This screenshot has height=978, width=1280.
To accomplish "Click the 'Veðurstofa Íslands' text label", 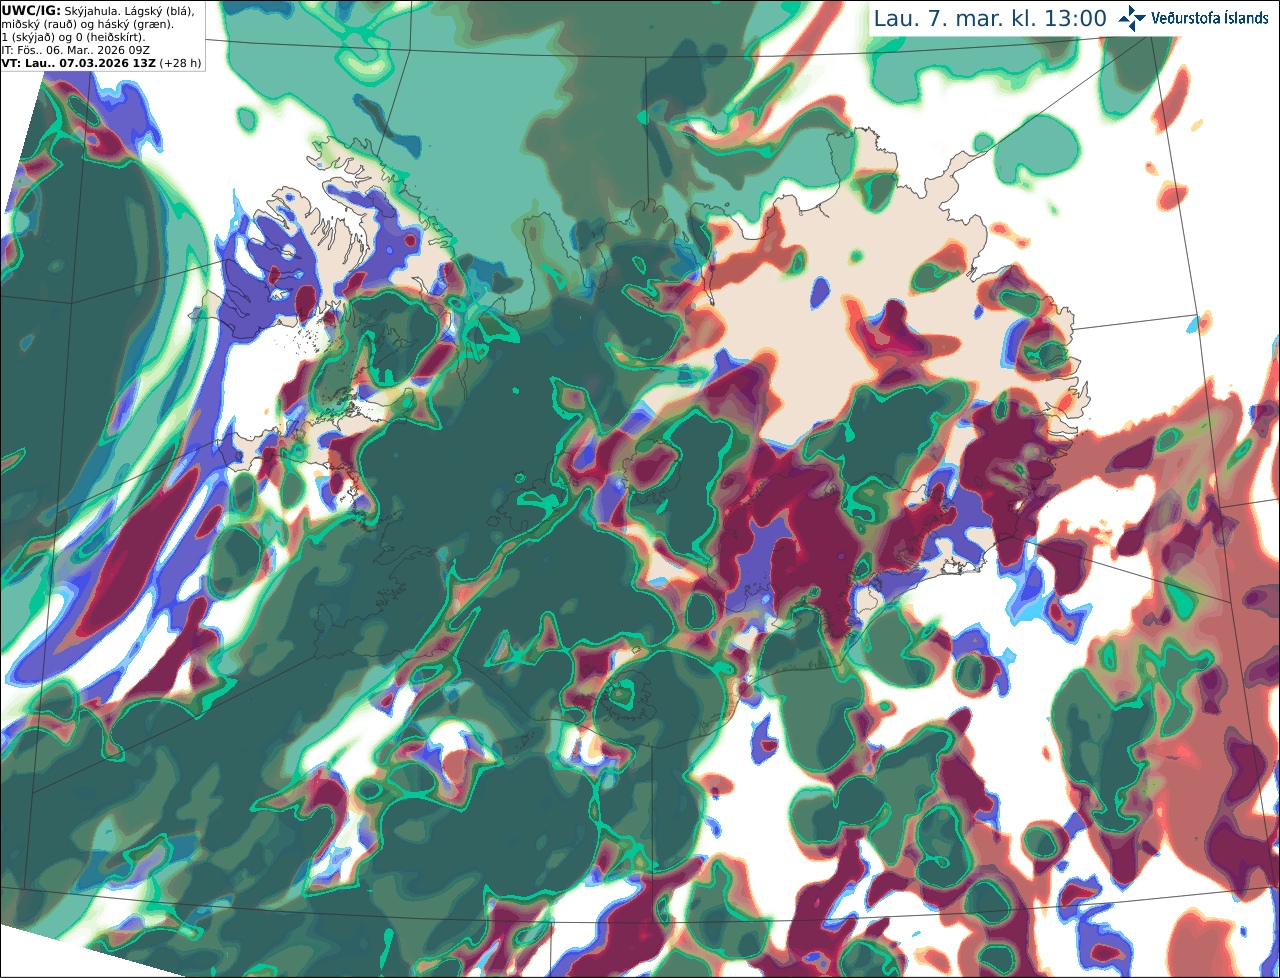I will pos(1210,18).
